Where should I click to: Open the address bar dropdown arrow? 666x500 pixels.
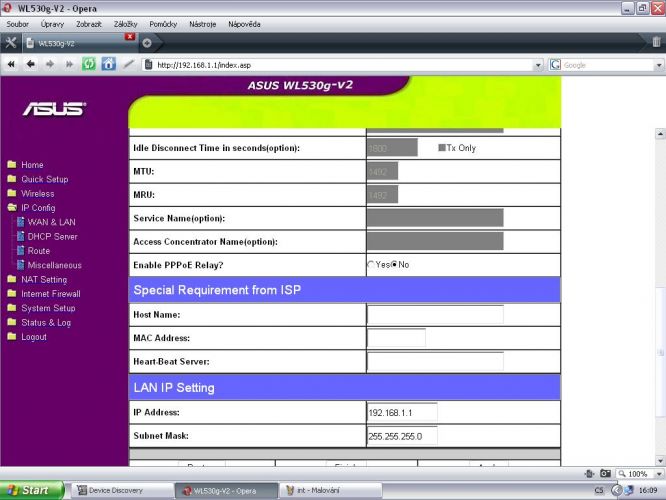538,65
